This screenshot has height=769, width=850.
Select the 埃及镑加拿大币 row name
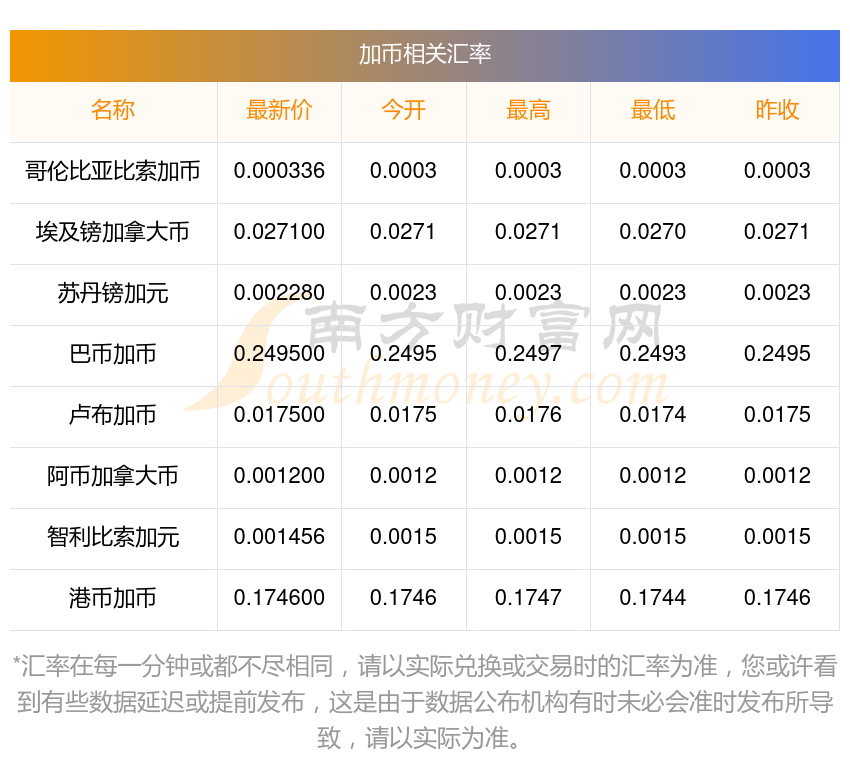[113, 232]
